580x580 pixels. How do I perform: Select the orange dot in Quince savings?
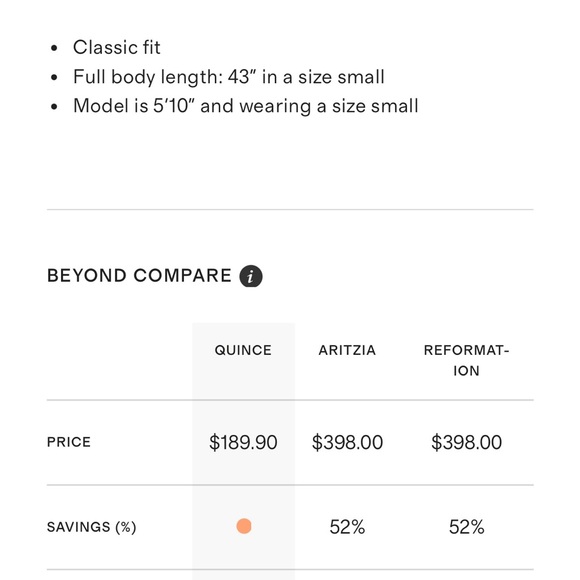tap(244, 526)
